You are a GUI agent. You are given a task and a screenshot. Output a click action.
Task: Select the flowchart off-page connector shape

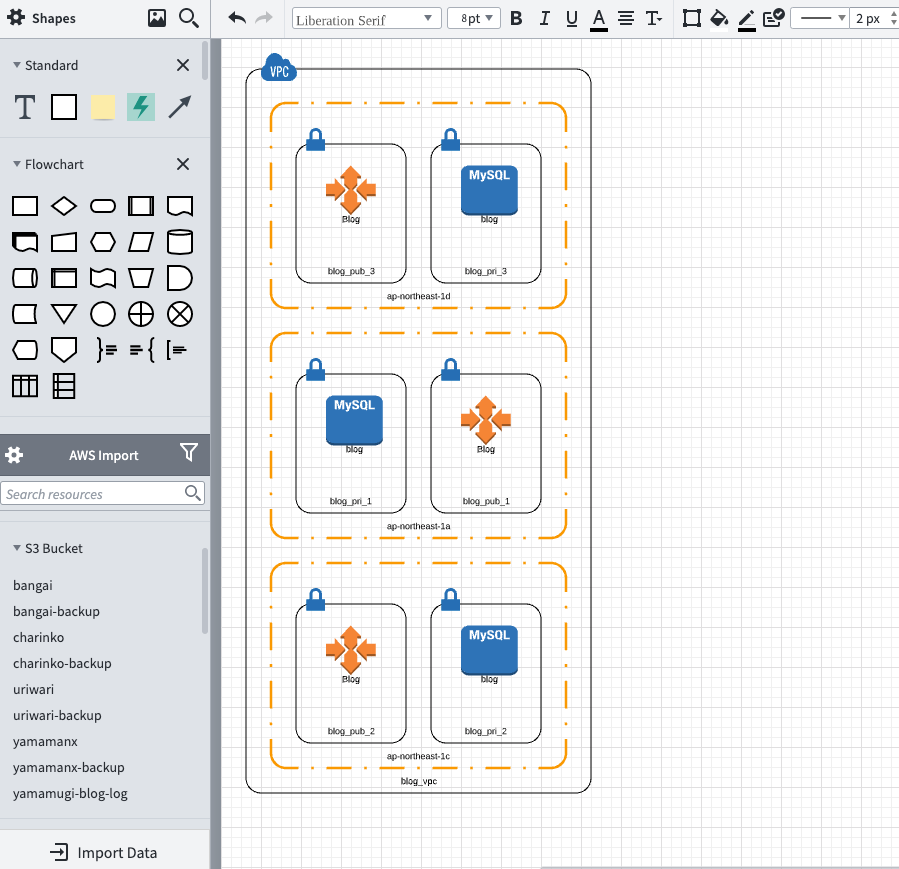click(64, 350)
